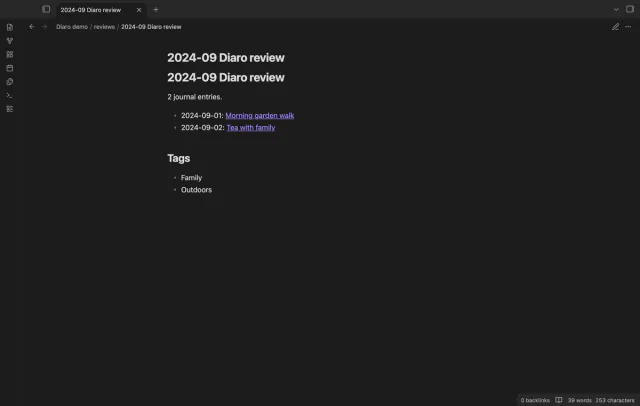
Task: Open a new tab with plus
Action: [x=156, y=9]
